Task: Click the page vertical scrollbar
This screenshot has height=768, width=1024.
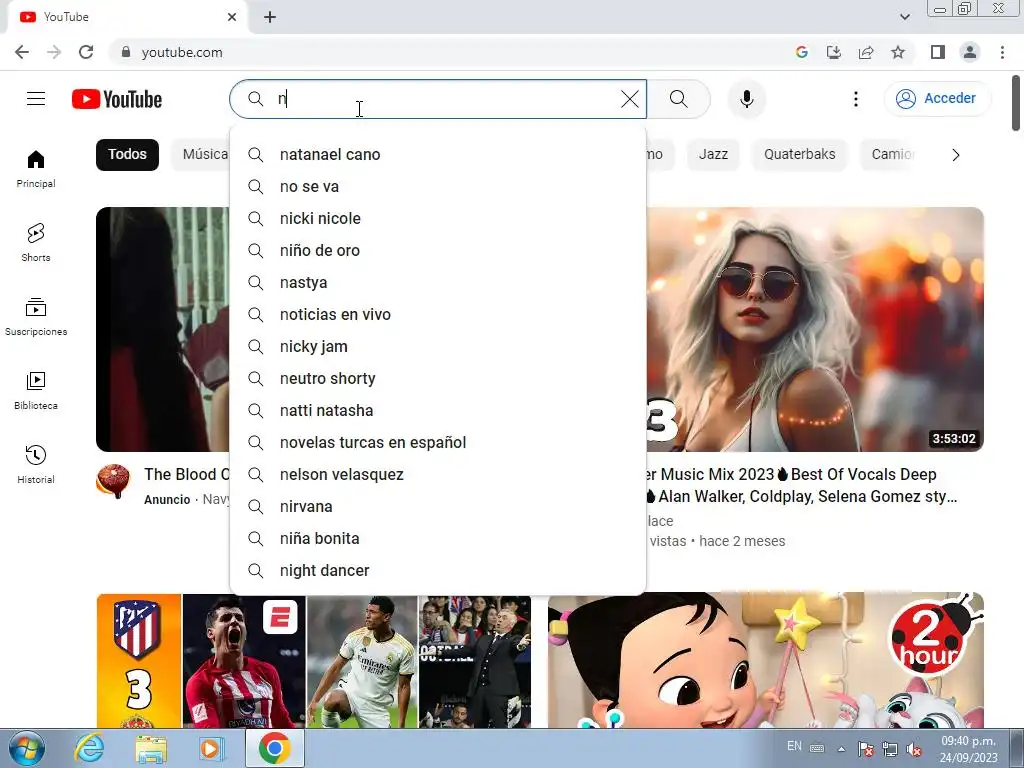Action: click(1016, 104)
